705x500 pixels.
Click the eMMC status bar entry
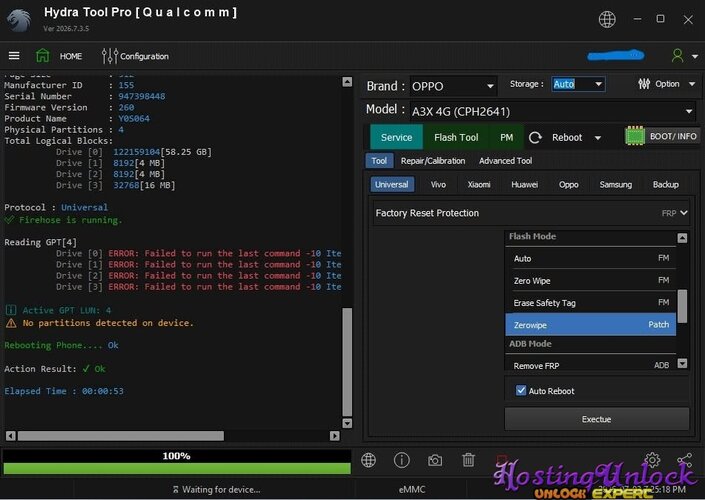pos(412,489)
